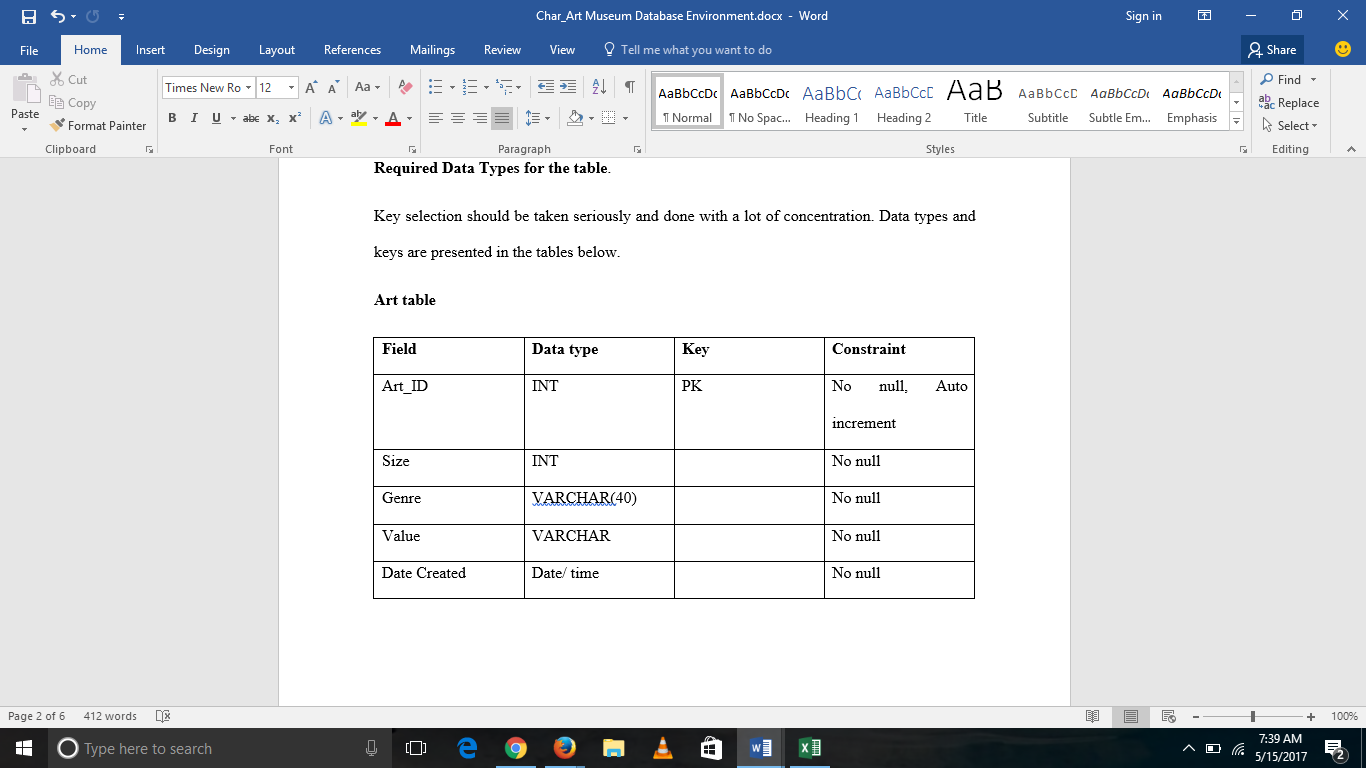Apply superscript formatting
The width and height of the screenshot is (1366, 768).
pyautogui.click(x=293, y=118)
